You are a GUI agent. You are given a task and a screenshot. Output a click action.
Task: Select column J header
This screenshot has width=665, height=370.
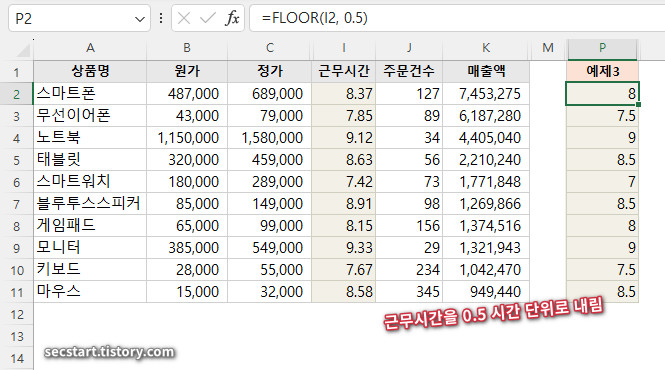(409, 48)
